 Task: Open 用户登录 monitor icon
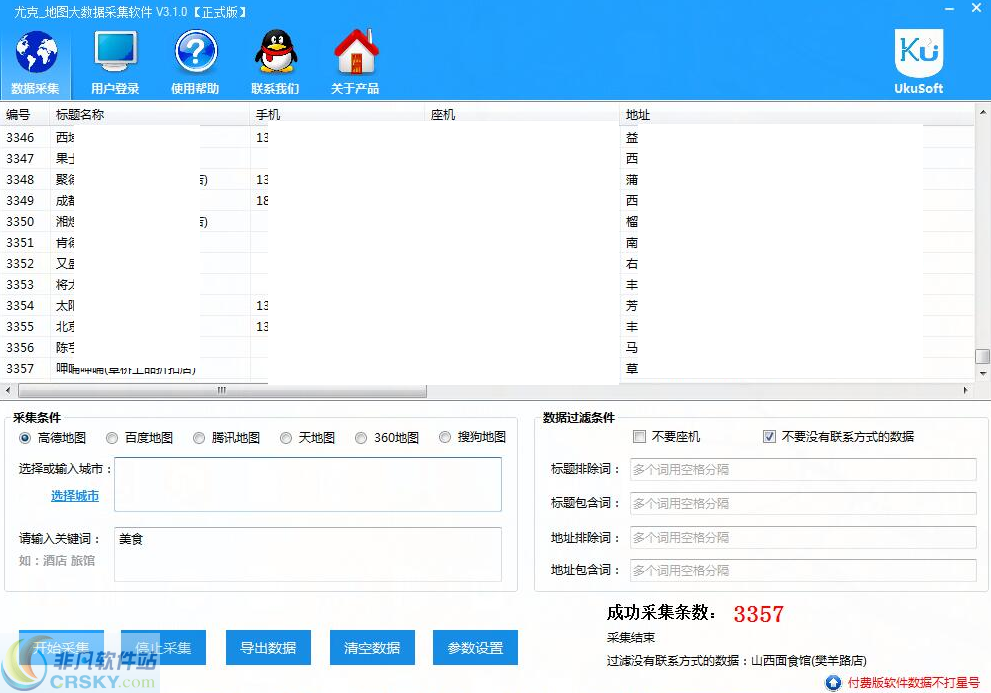[115, 62]
